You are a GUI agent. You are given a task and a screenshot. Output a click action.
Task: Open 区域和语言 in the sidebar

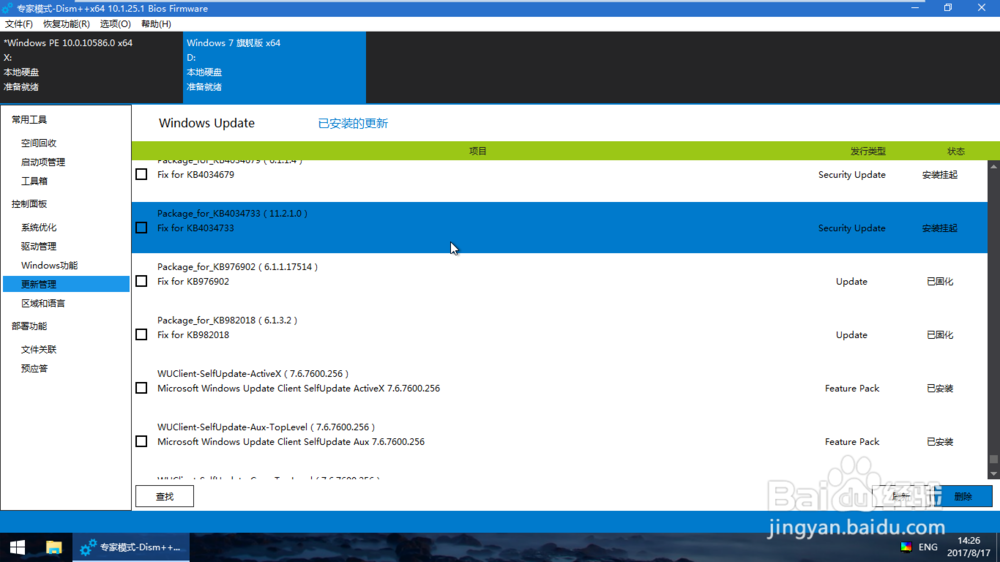43,303
